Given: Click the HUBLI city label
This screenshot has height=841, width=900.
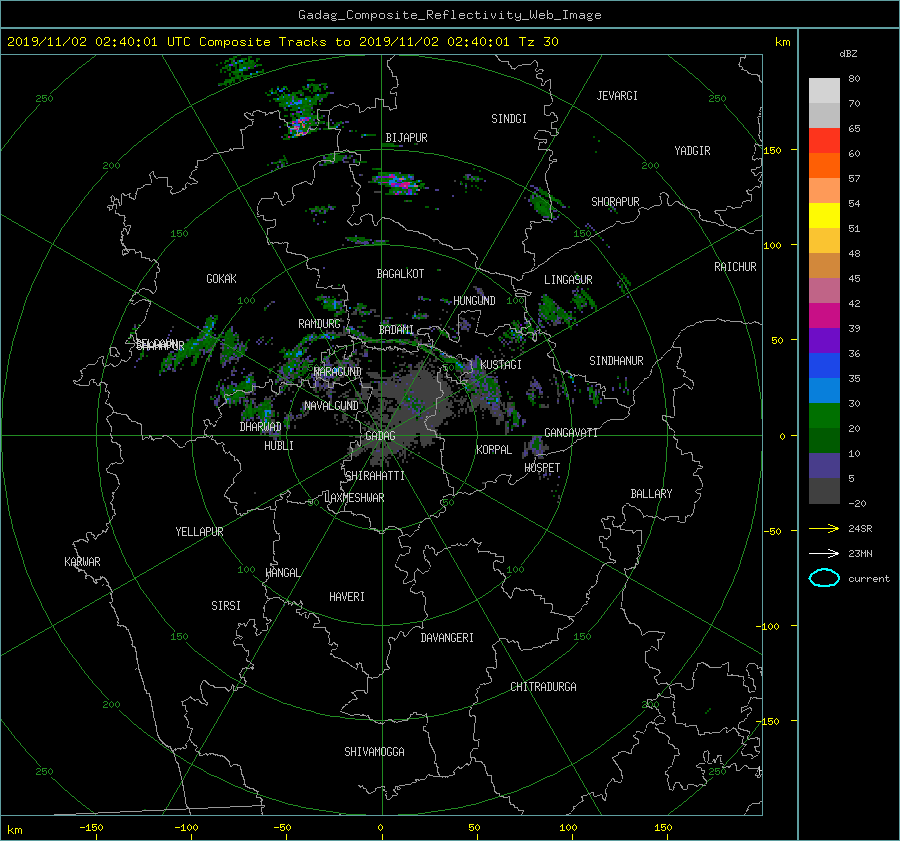Looking at the screenshot, I should tap(278, 445).
